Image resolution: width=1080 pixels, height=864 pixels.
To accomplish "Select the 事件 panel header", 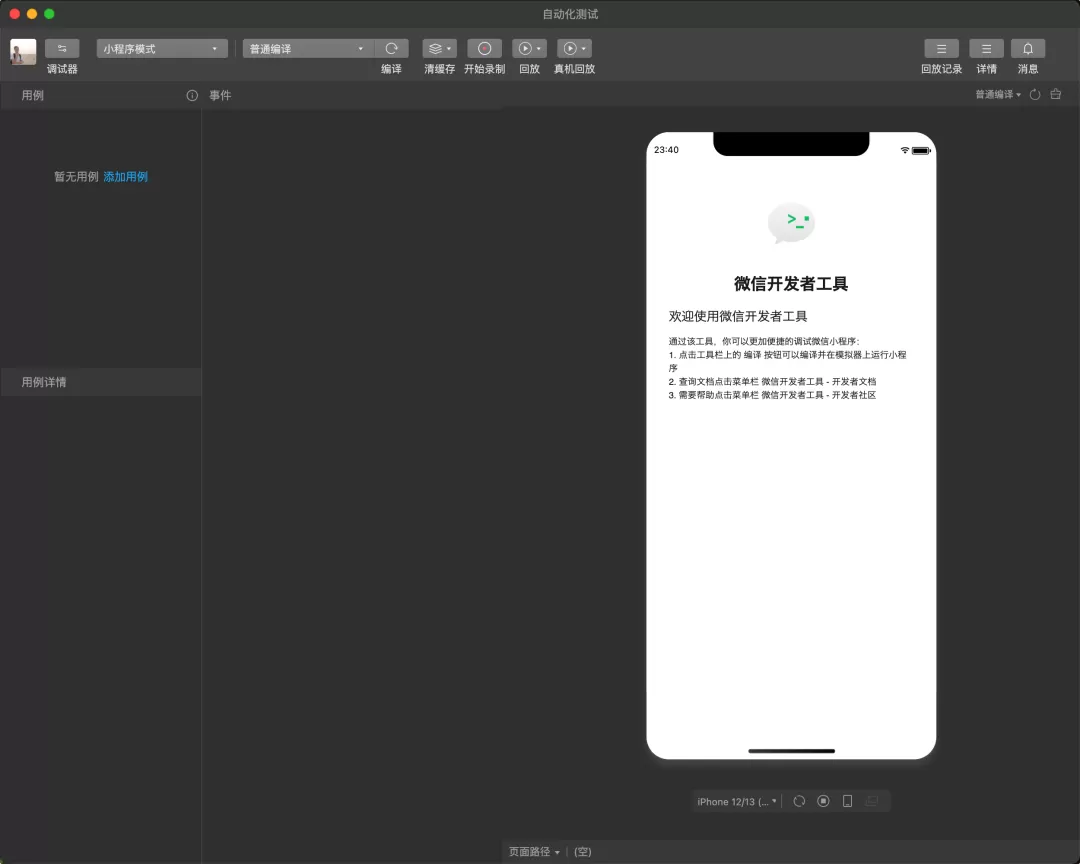I will point(220,95).
